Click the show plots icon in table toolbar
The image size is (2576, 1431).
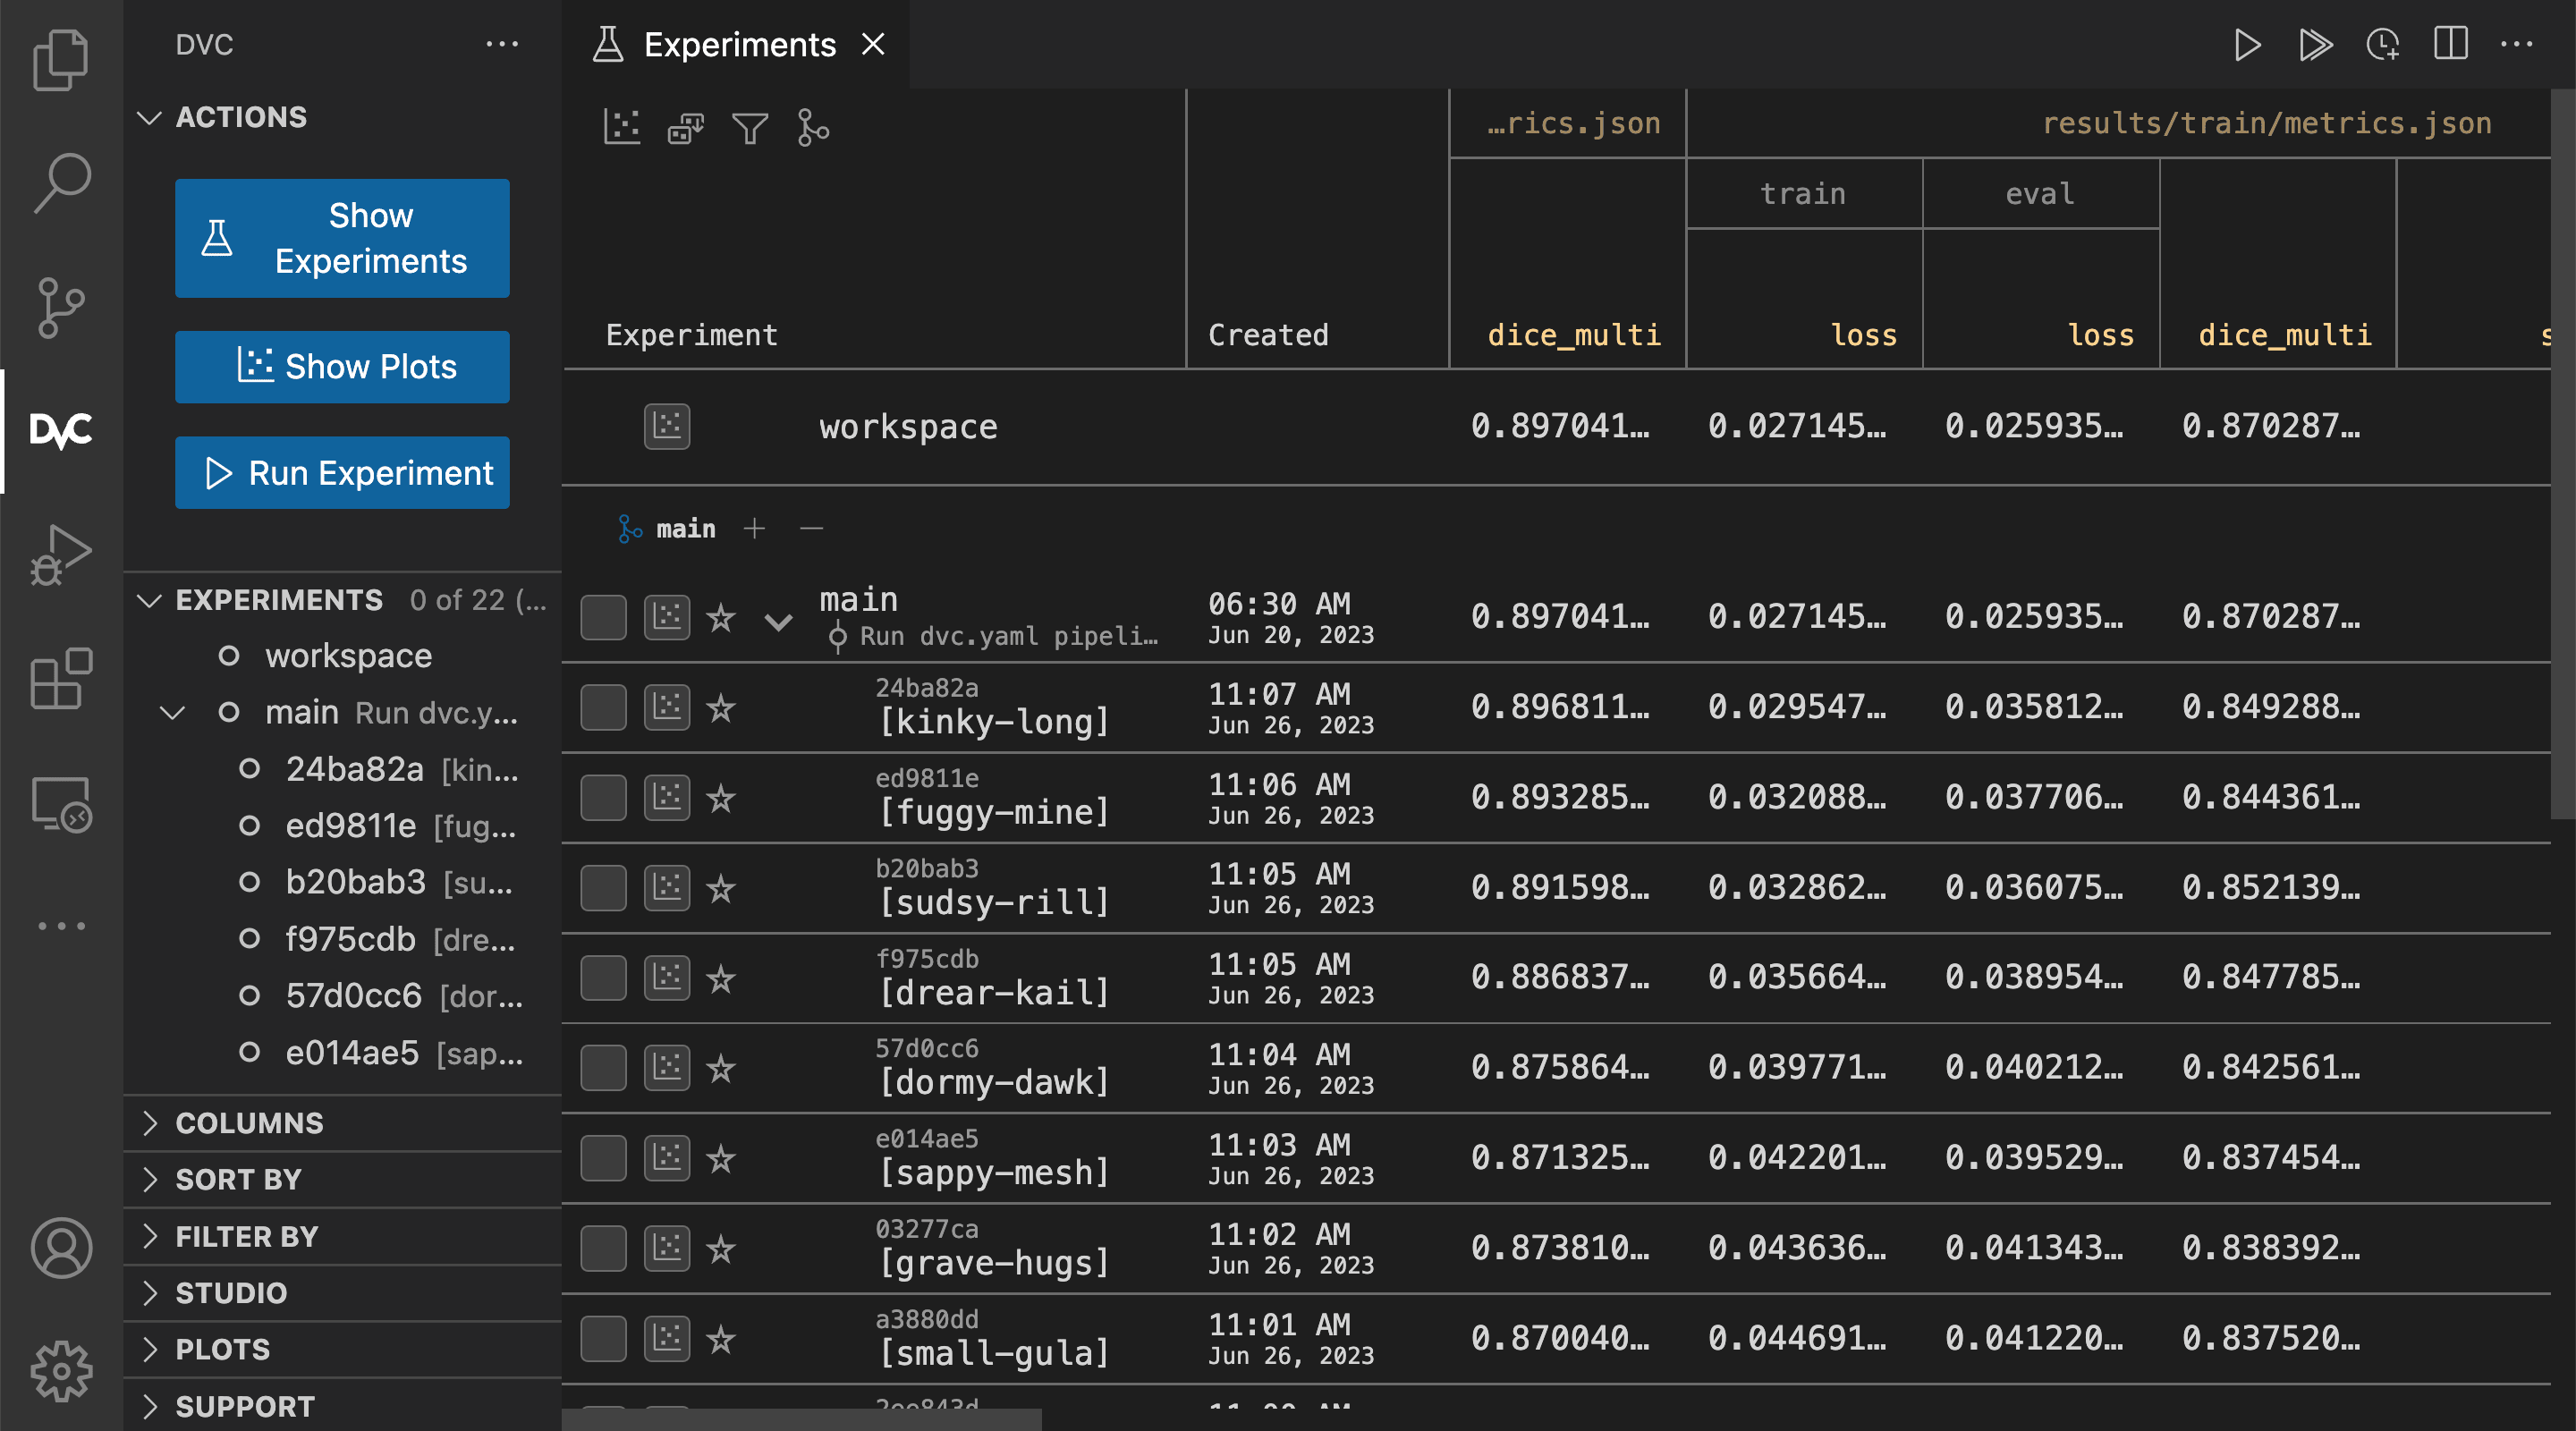pyautogui.click(x=622, y=128)
